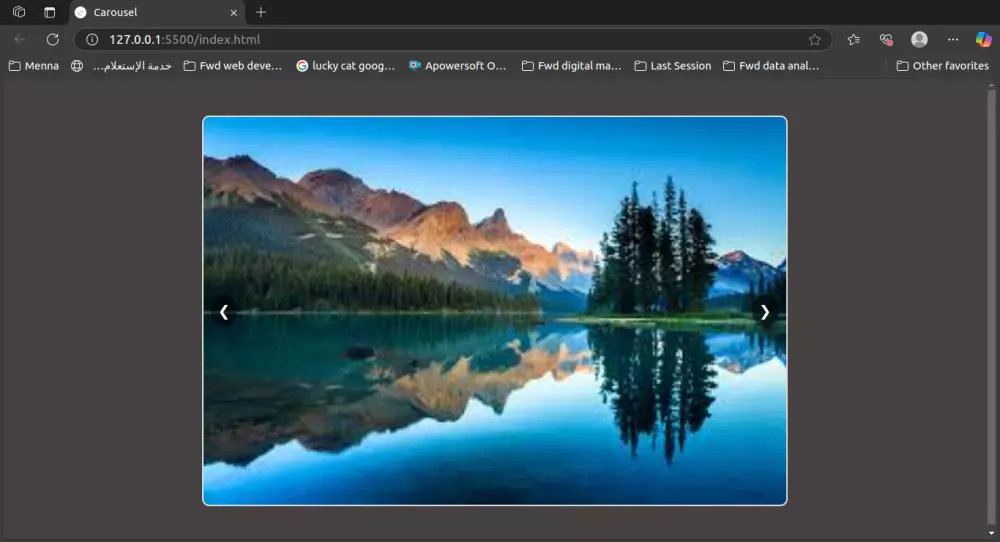Open the Other favorites folder
Image resolution: width=1000 pixels, height=542 pixels.
943,66
